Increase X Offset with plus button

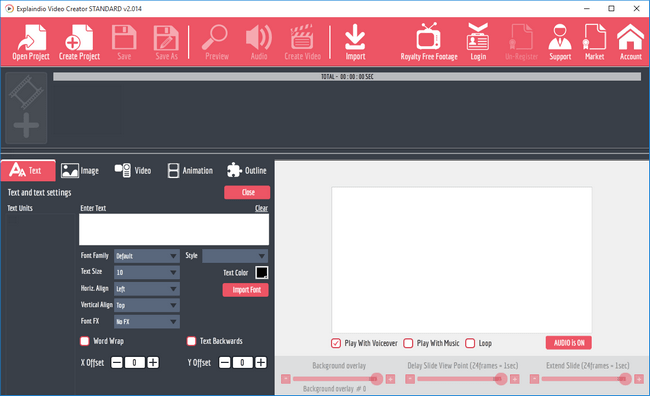[x=153, y=362]
